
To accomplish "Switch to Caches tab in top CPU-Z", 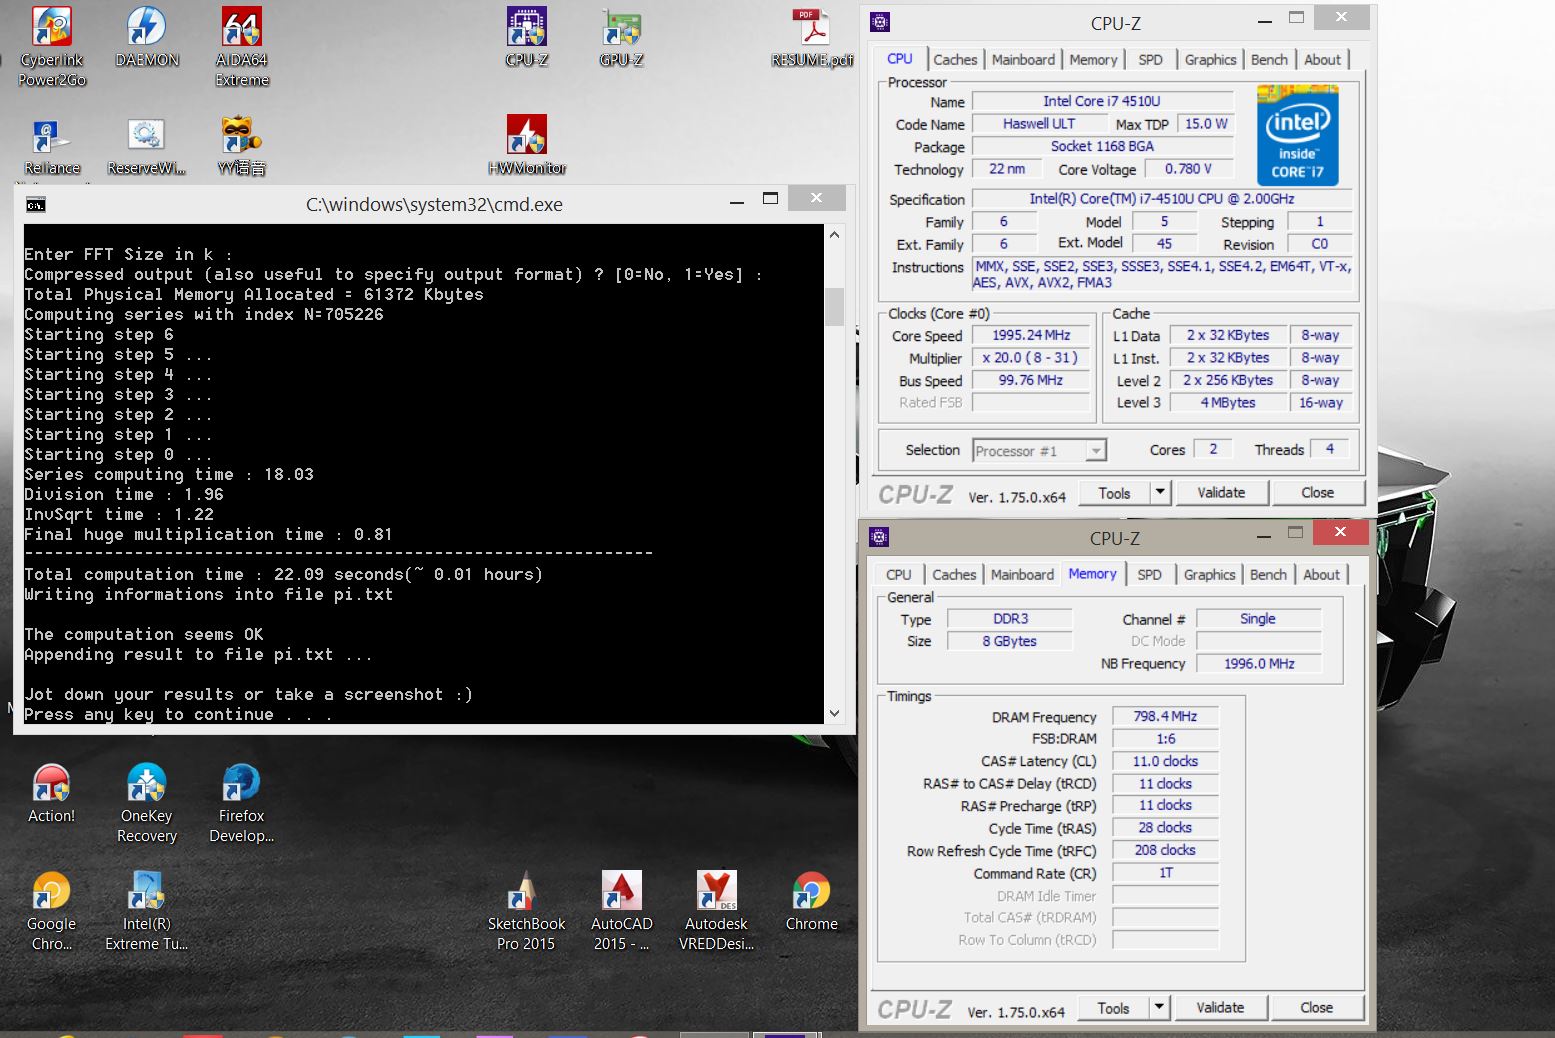I will pyautogui.click(x=955, y=60).
